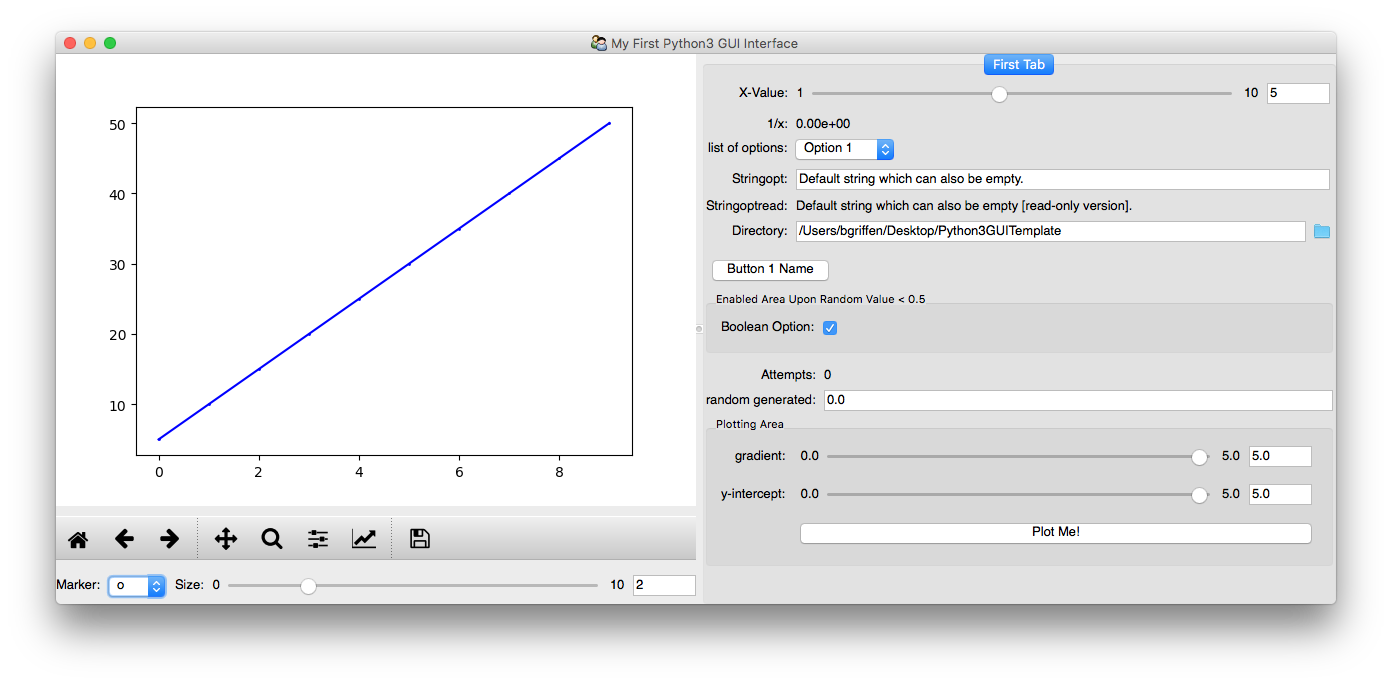Switch to First Tab
Viewport: 1392px width, 684px height.
pos(1019,64)
